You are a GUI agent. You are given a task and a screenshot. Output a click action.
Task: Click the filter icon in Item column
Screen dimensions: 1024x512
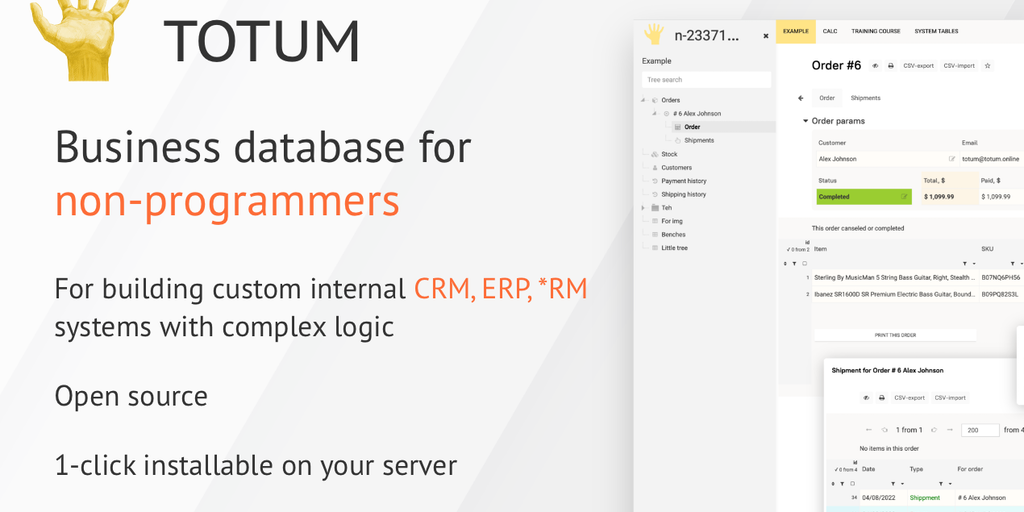[x=965, y=264]
